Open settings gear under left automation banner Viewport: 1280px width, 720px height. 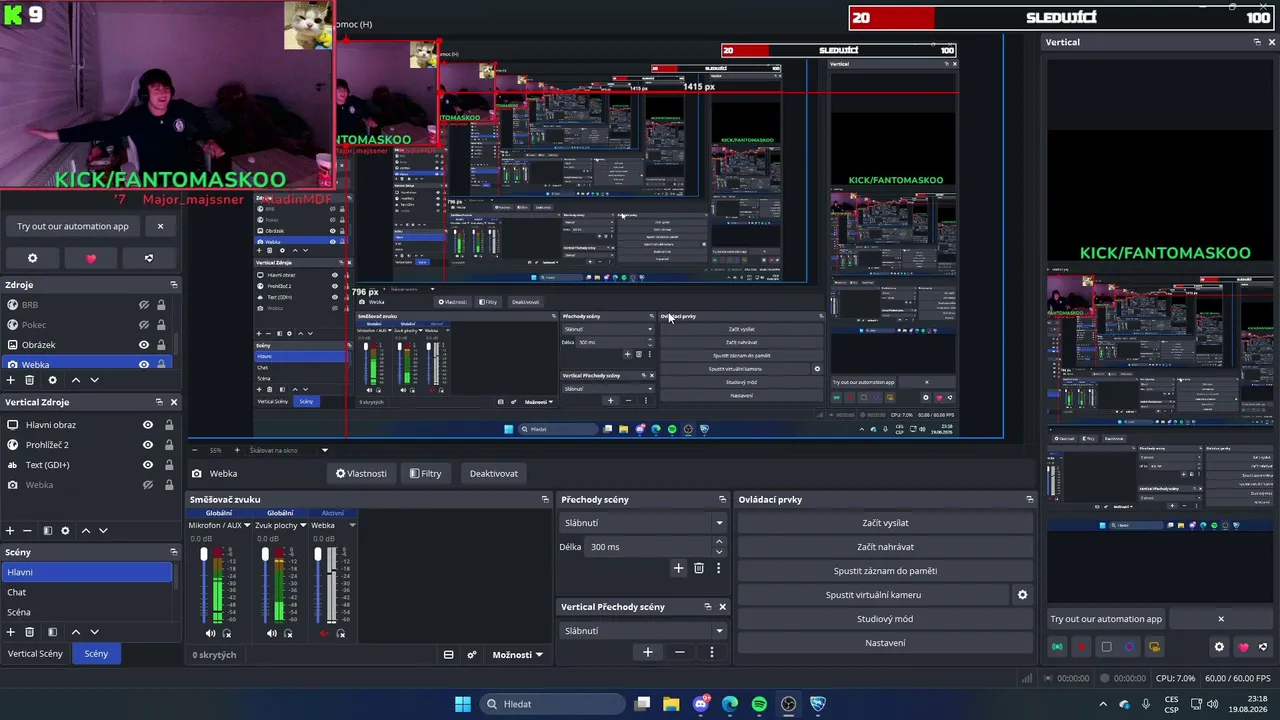click(x=32, y=258)
